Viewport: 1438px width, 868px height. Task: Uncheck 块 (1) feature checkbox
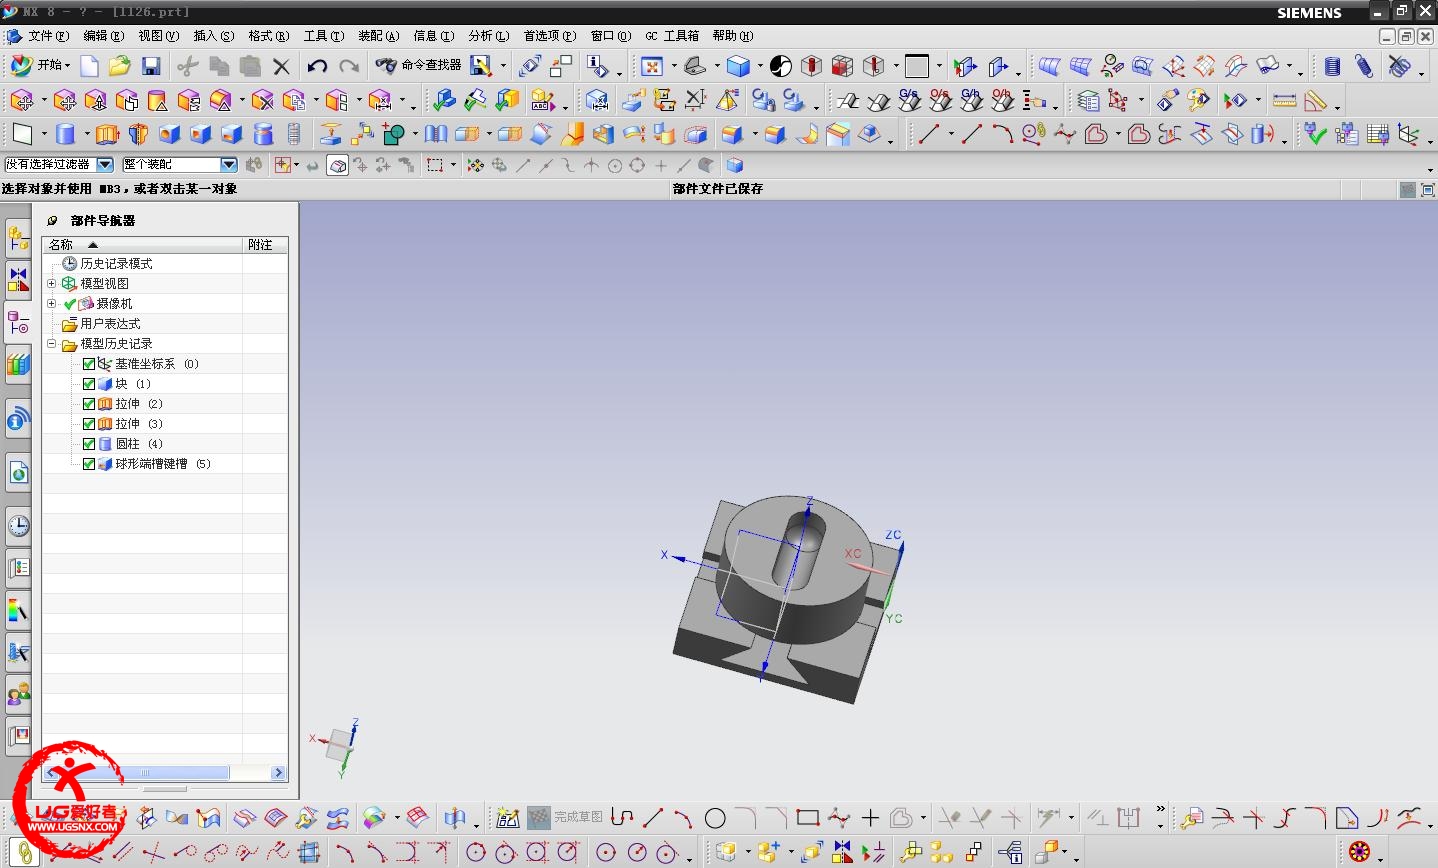point(89,384)
